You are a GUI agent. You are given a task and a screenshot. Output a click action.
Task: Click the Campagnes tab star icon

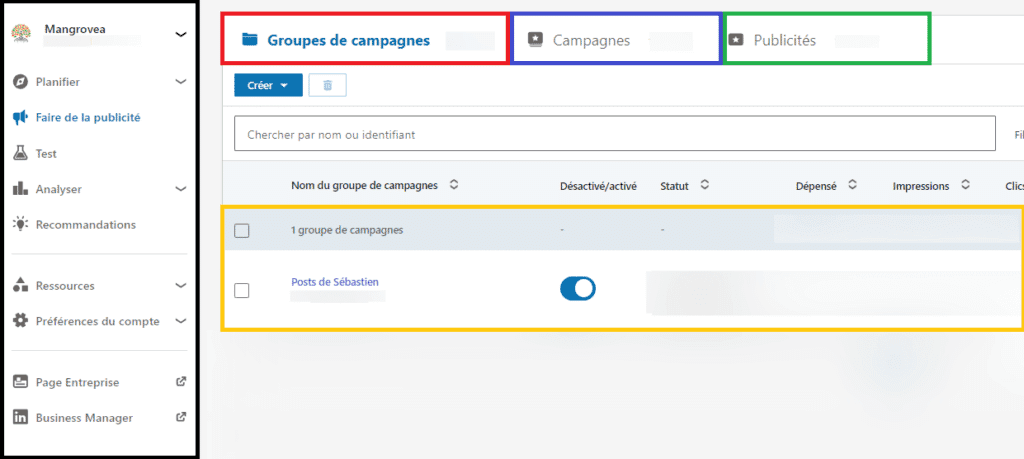535,40
